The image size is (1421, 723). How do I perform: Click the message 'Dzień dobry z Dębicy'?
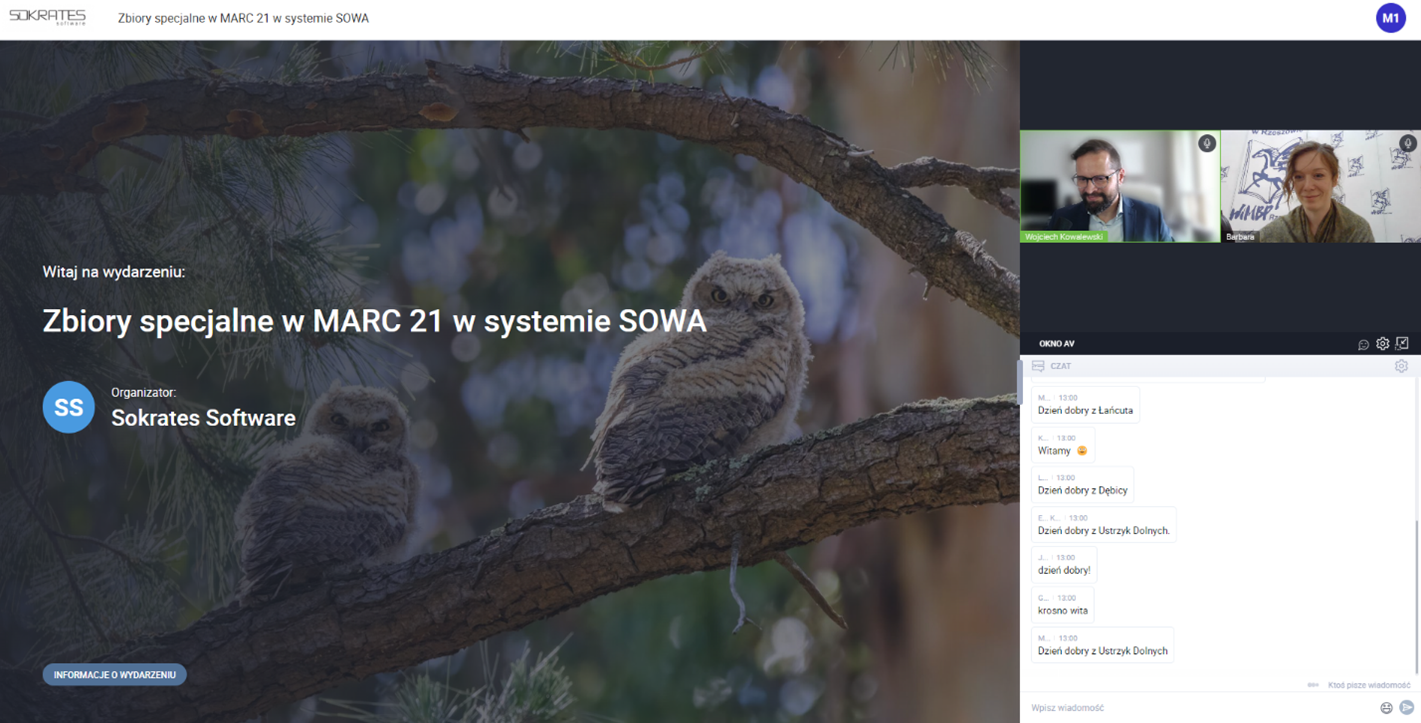pyautogui.click(x=1082, y=485)
